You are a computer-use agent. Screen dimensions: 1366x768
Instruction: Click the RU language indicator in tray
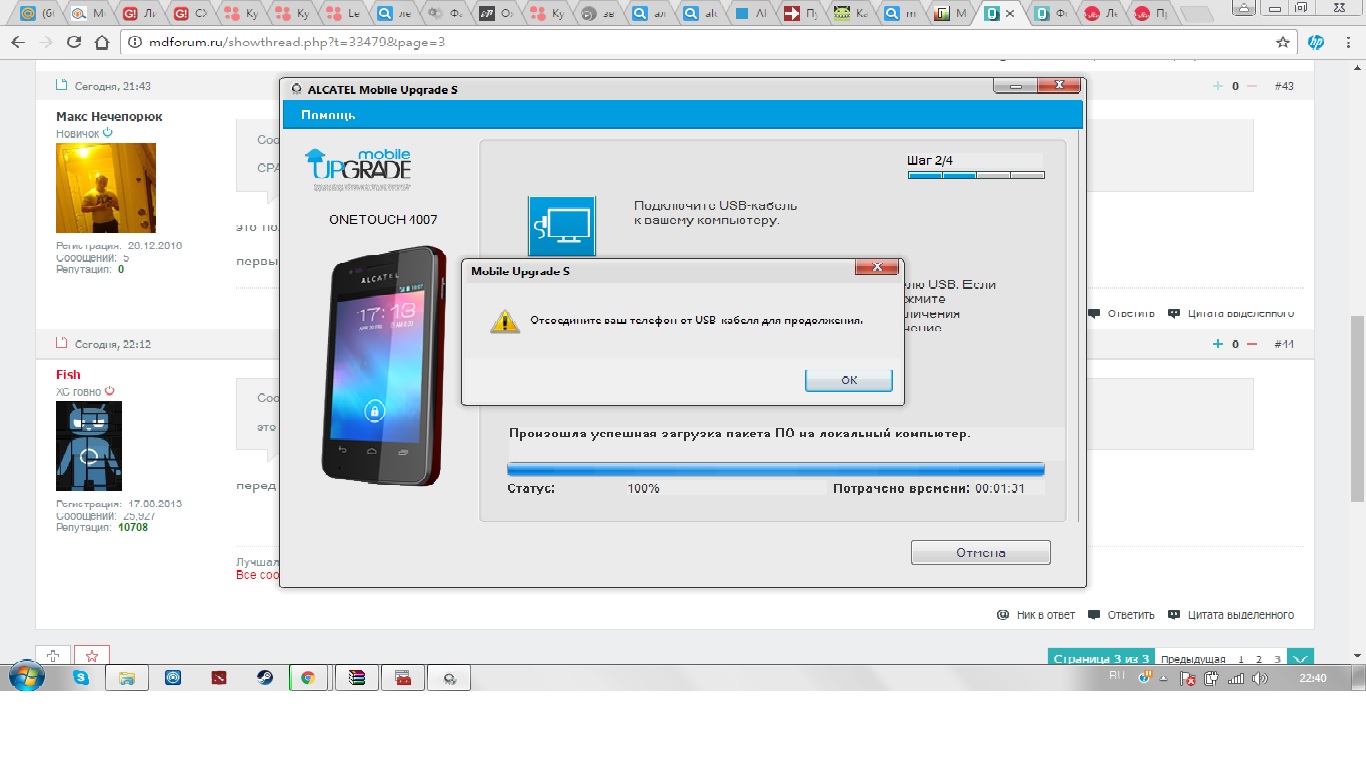1117,677
